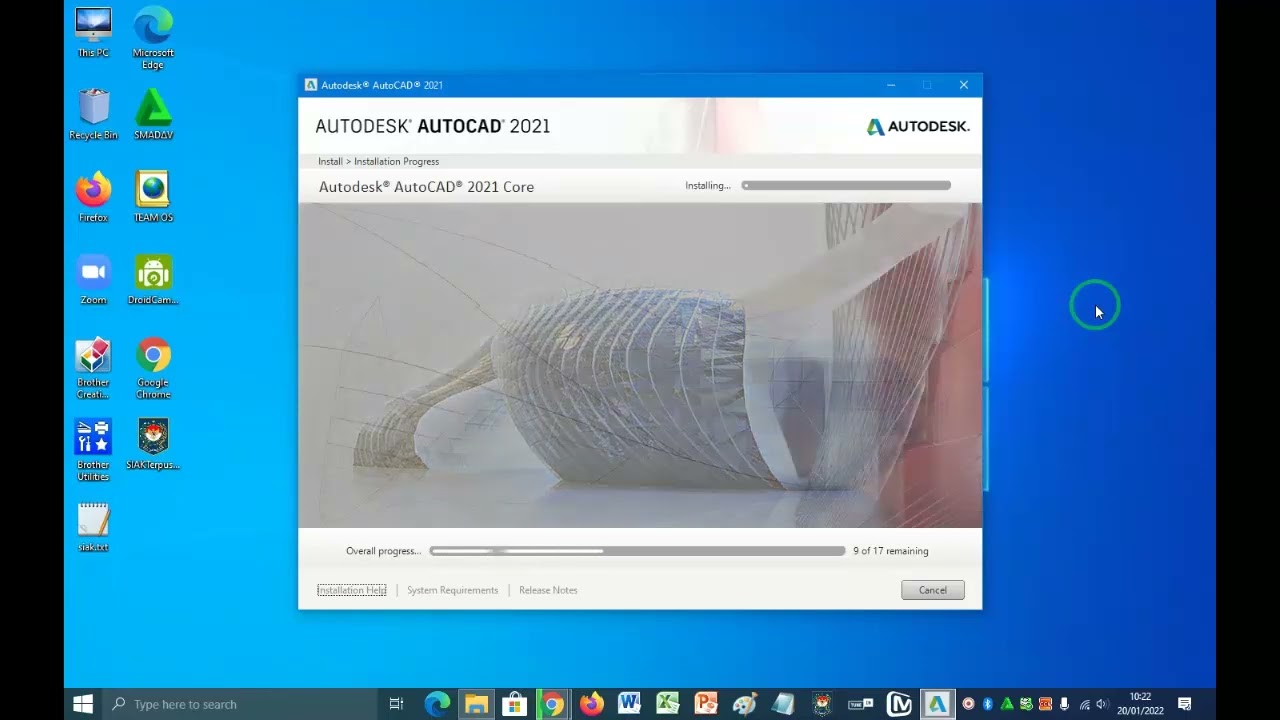This screenshot has height=720, width=1280.
Task: Open Word from the taskbar
Action: [x=629, y=704]
